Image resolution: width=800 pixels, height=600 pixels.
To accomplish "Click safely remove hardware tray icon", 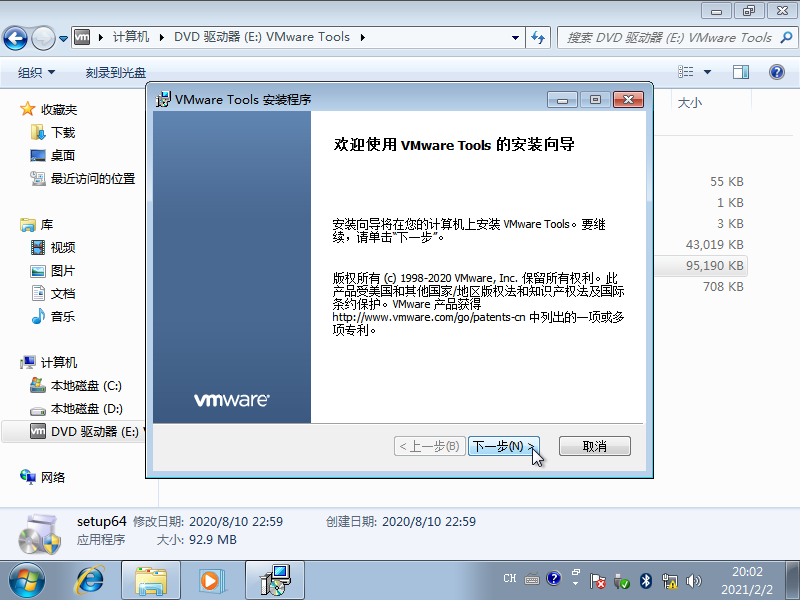I will point(621,581).
